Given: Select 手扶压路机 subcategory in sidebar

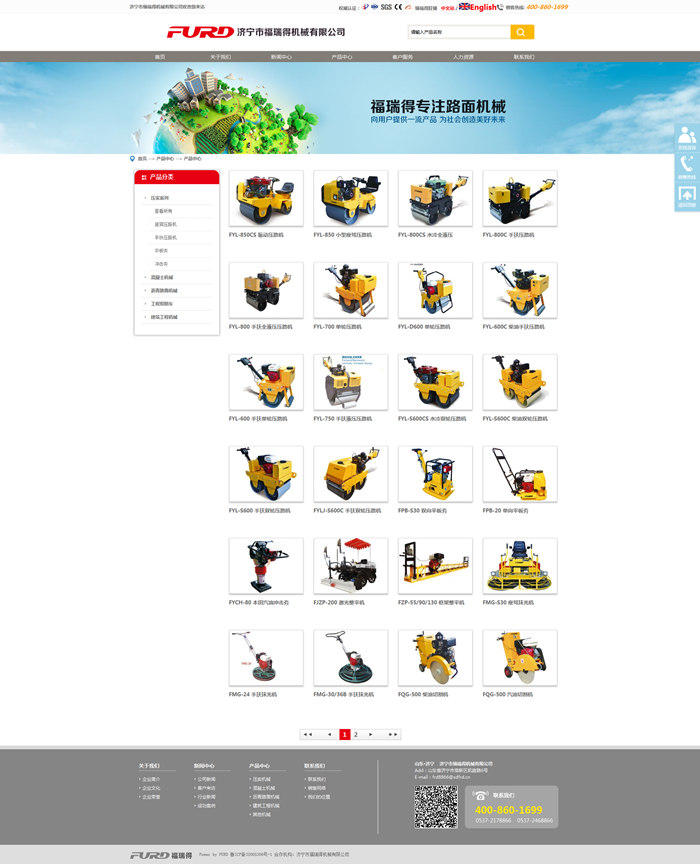Looking at the screenshot, I should point(165,237).
